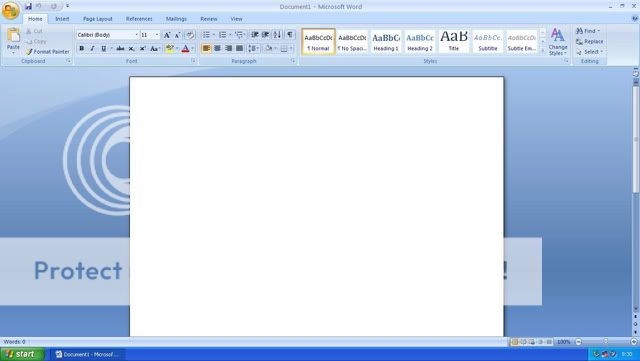
Task: Toggle Show/Hide paragraph marks
Action: (x=290, y=35)
